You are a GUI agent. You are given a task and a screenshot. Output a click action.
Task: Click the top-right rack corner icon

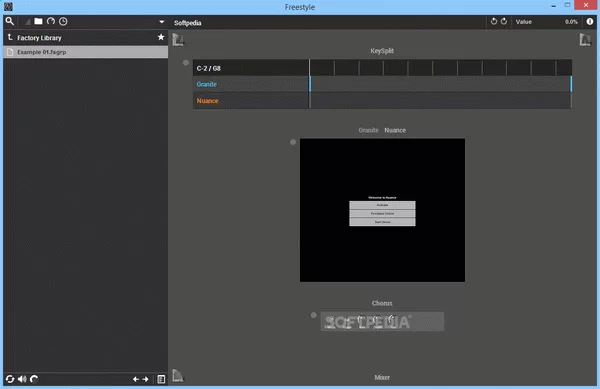(x=585, y=39)
